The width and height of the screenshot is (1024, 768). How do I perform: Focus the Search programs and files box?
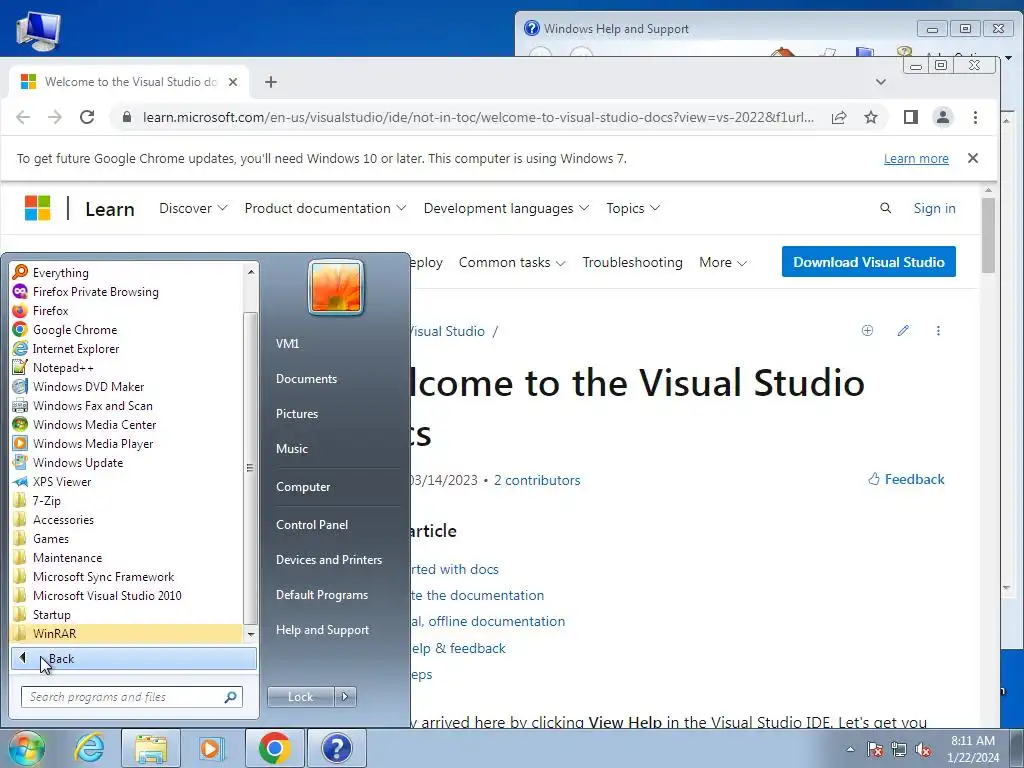pos(131,697)
